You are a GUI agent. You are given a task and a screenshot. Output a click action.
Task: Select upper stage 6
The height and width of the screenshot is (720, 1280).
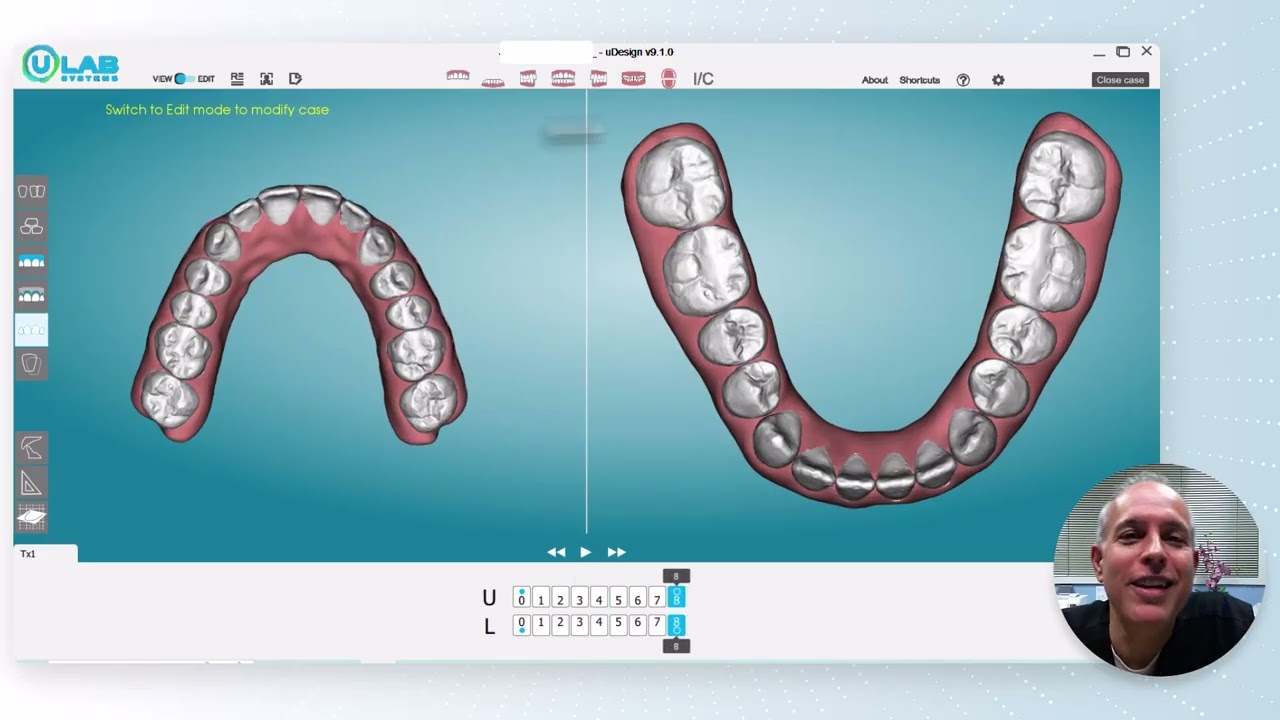[637, 598]
